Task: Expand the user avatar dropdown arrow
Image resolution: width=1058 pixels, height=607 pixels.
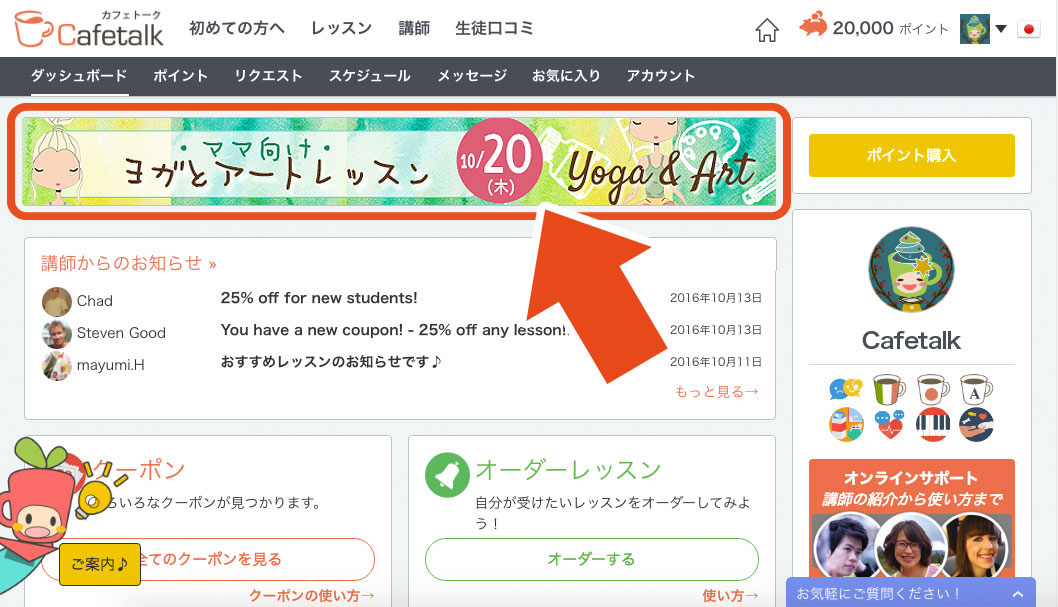Action: tap(1001, 29)
